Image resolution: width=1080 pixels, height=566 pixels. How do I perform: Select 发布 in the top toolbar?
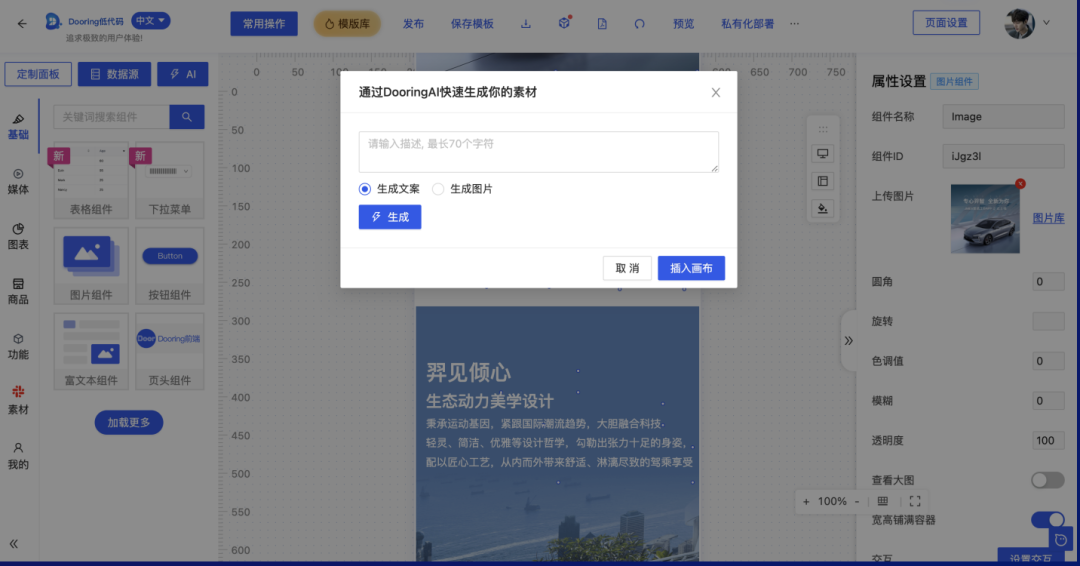413,23
